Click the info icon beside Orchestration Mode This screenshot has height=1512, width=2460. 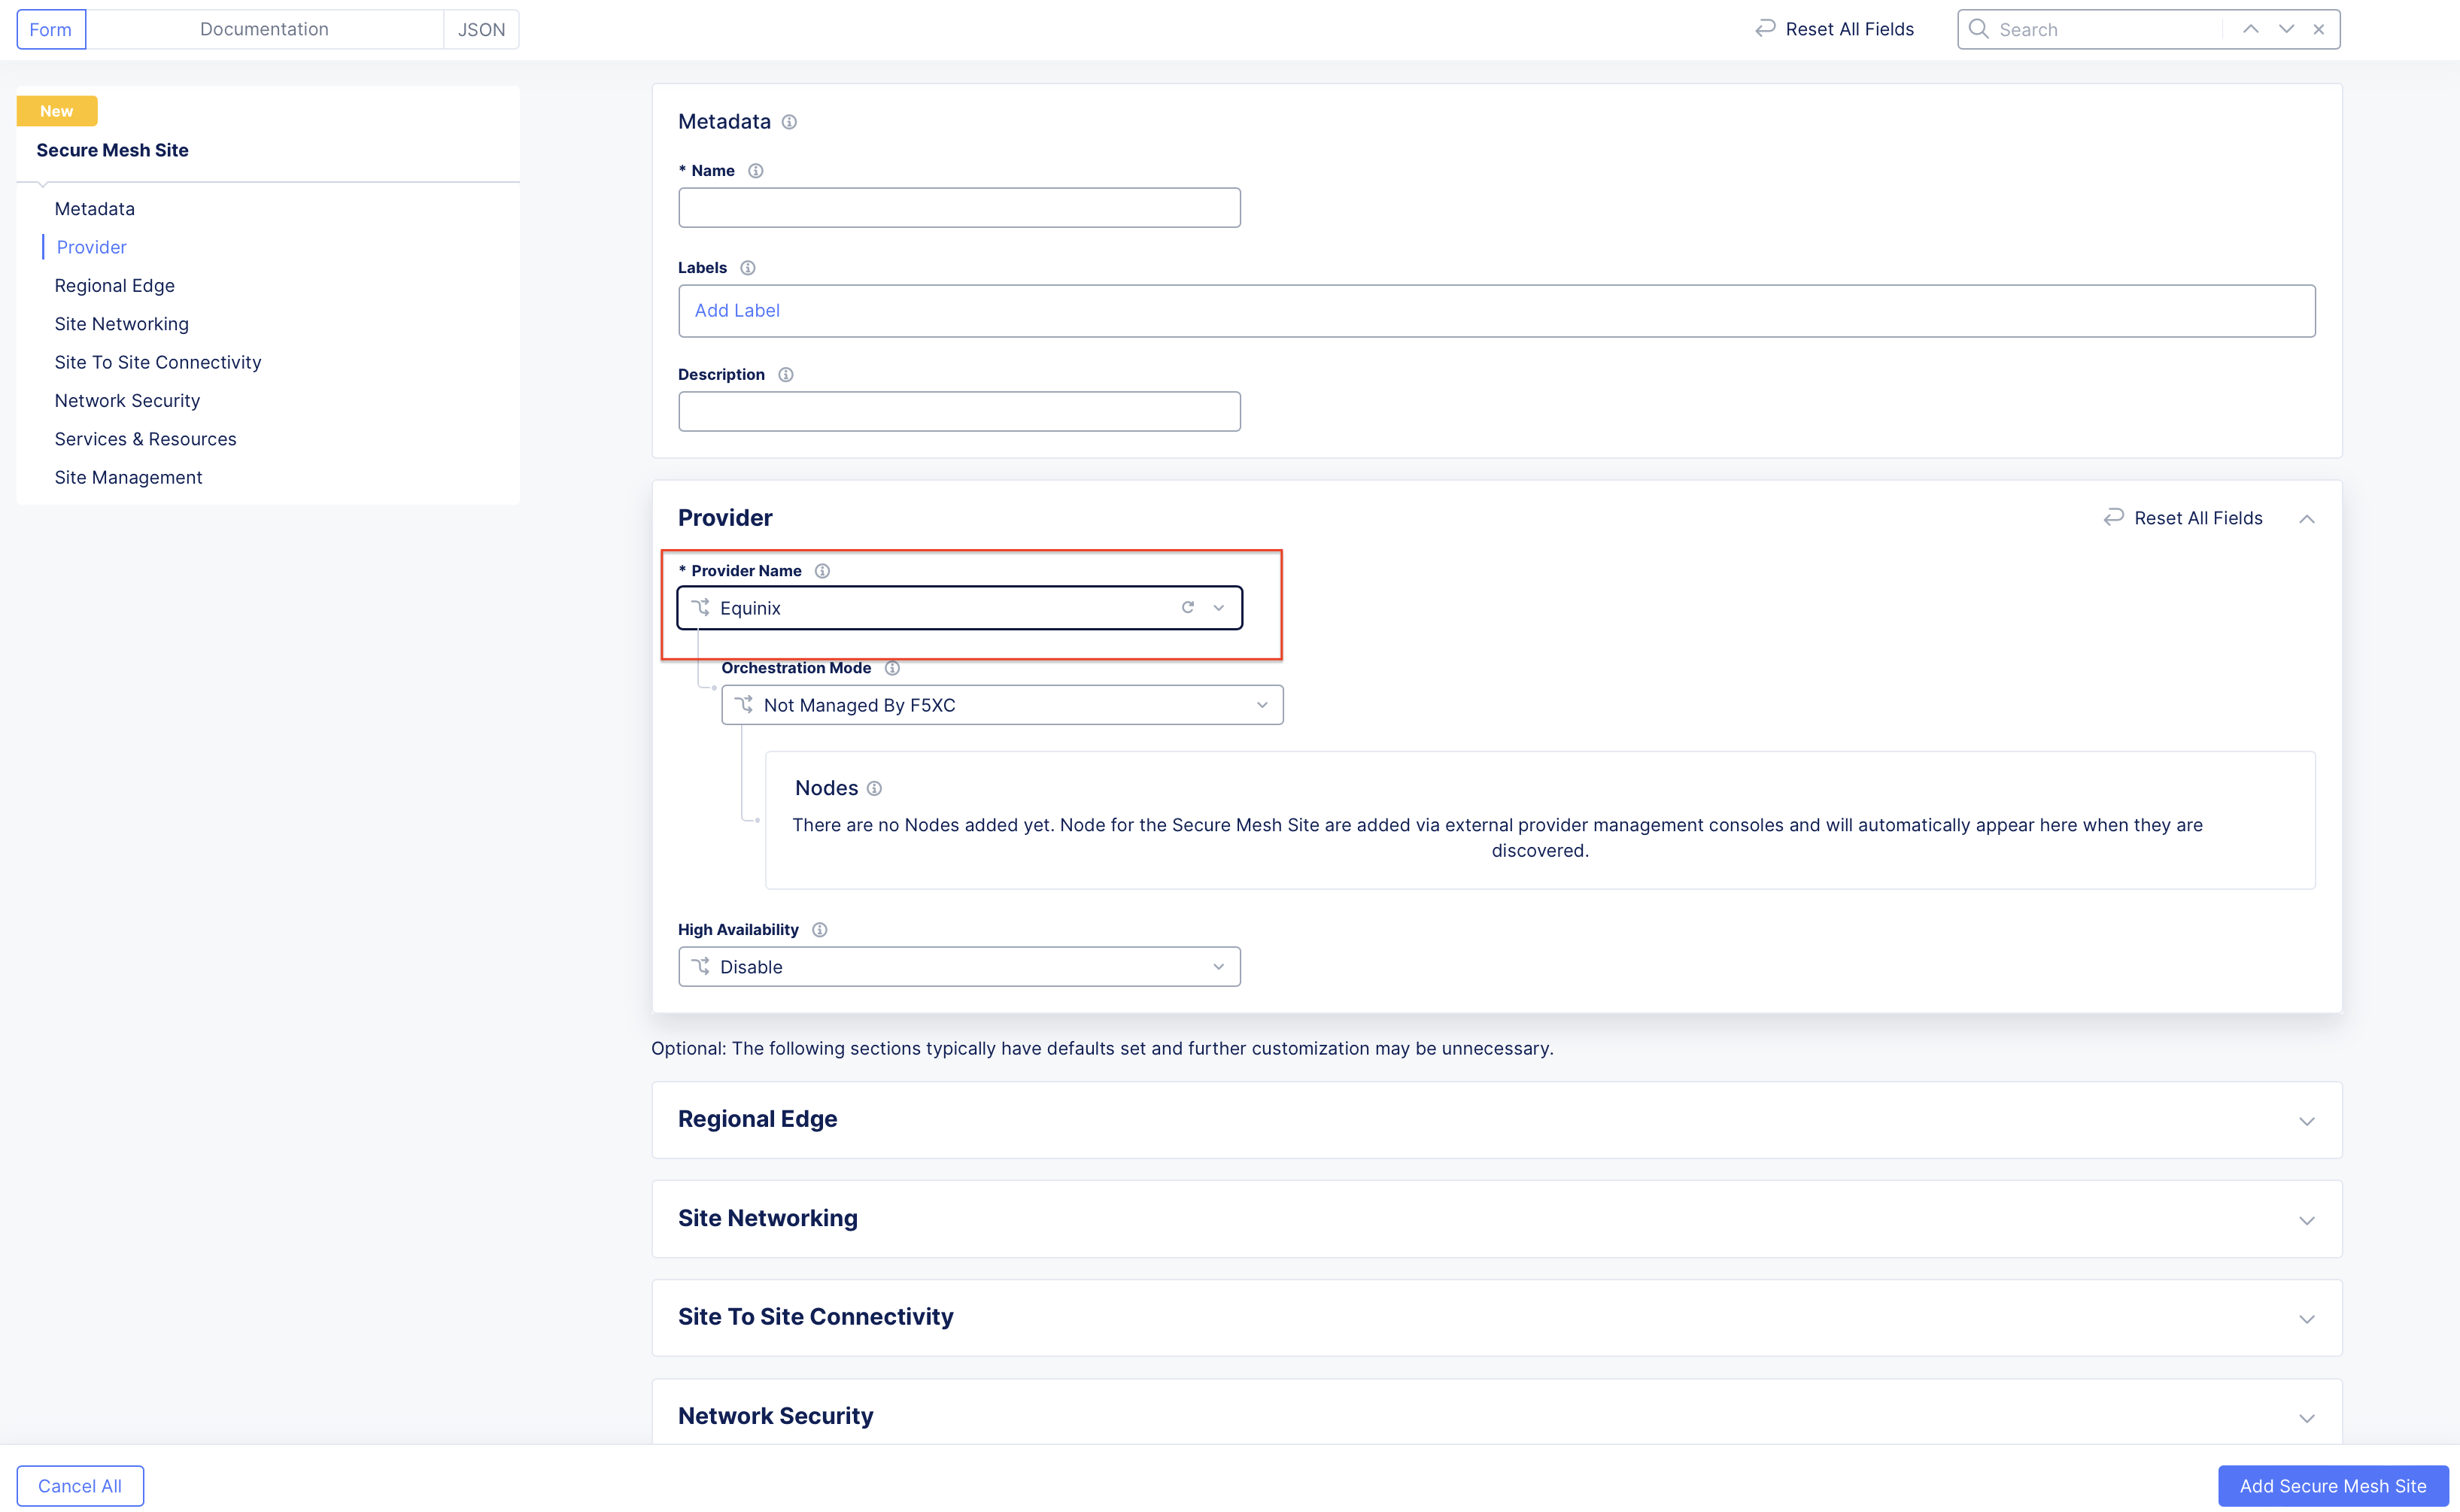[892, 668]
